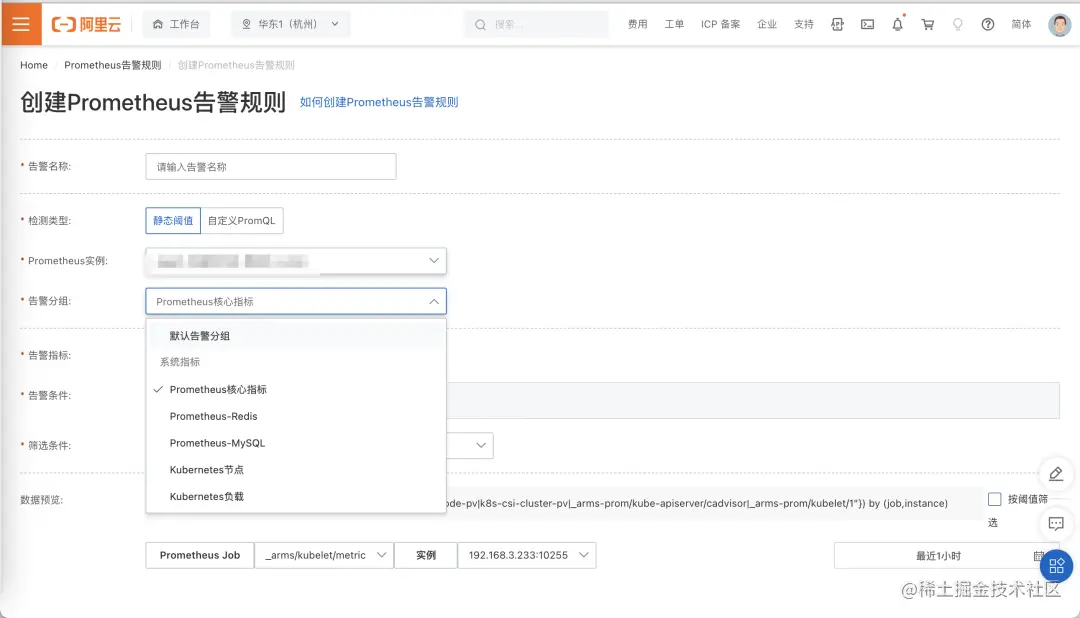Go to Home breadcrumb
The image size is (1080, 618).
point(34,65)
